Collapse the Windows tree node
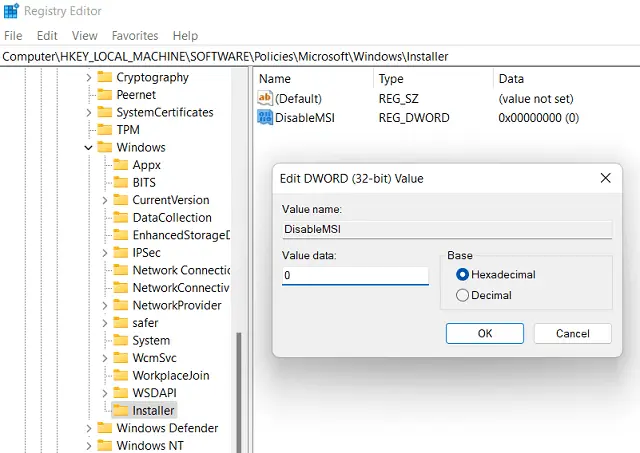Image resolution: width=640 pixels, height=453 pixels. coord(89,148)
